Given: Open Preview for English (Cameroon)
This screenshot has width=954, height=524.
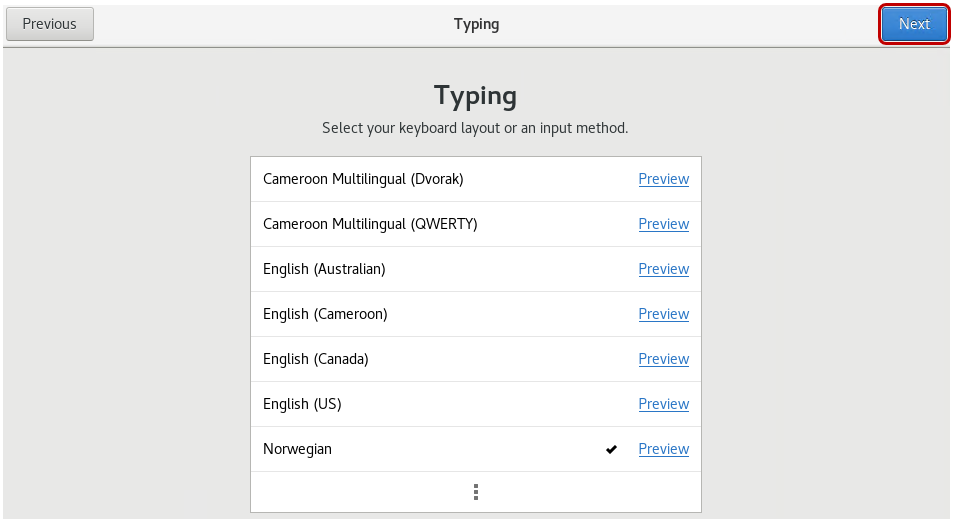Looking at the screenshot, I should tap(663, 314).
